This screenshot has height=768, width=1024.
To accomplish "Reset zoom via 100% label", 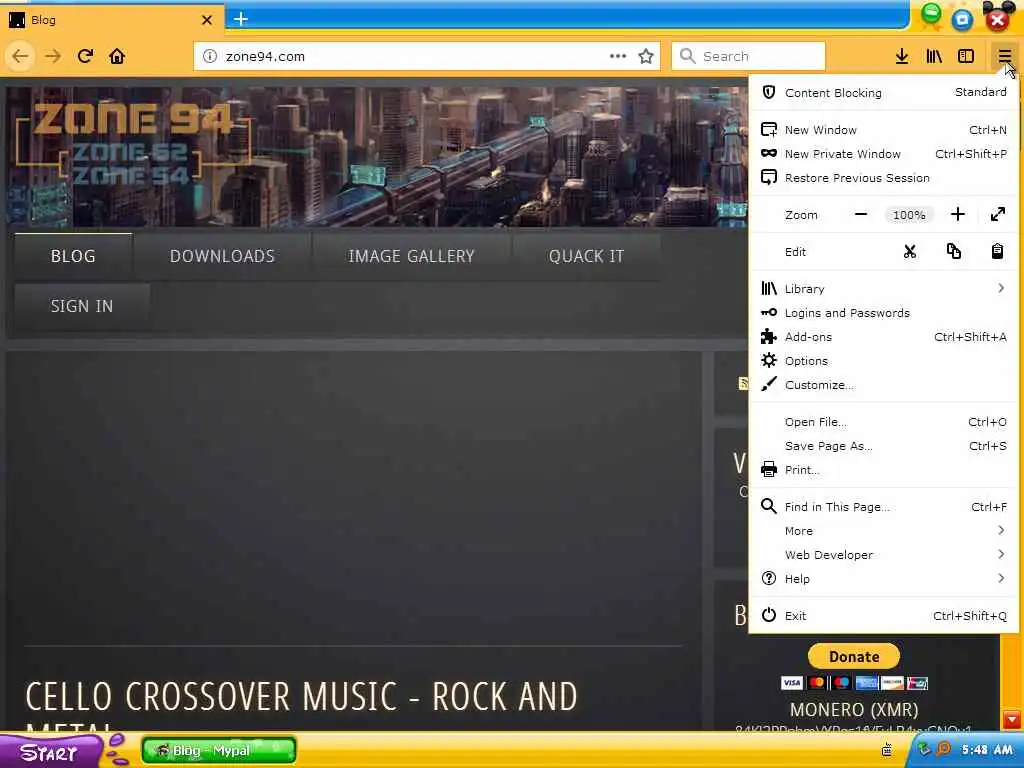I will coord(909,215).
